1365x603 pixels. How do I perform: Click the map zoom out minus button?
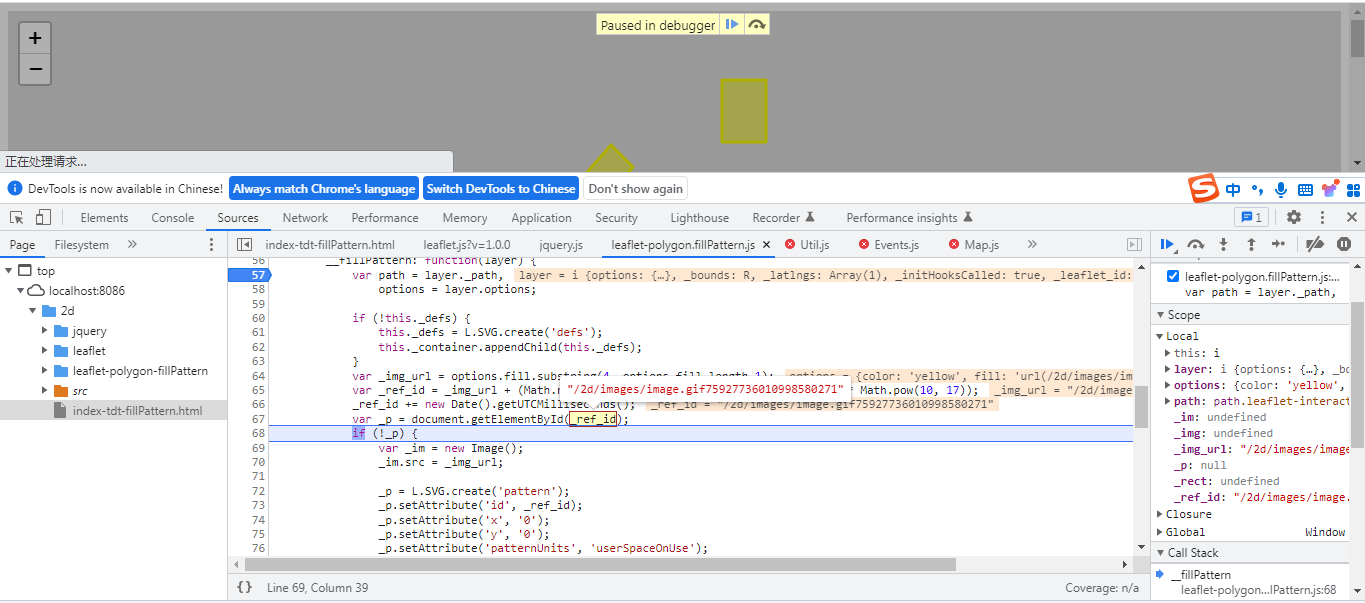[x=35, y=69]
